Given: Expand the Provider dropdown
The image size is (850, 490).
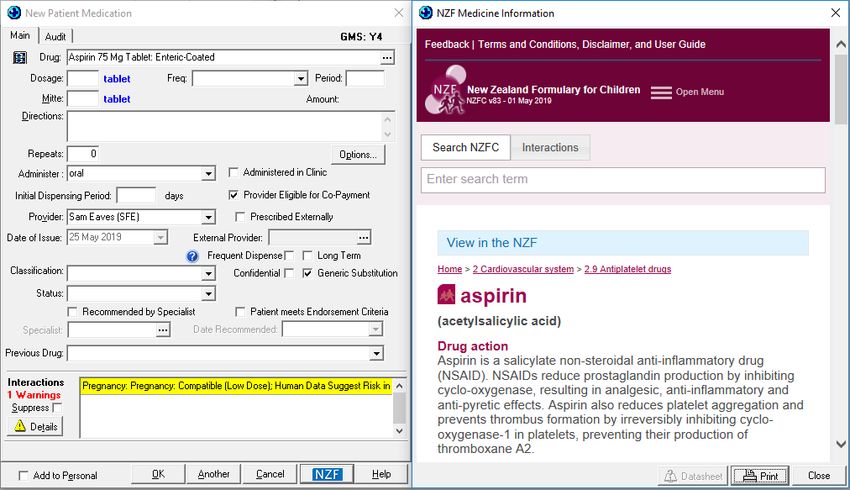Looking at the screenshot, I should 208,217.
